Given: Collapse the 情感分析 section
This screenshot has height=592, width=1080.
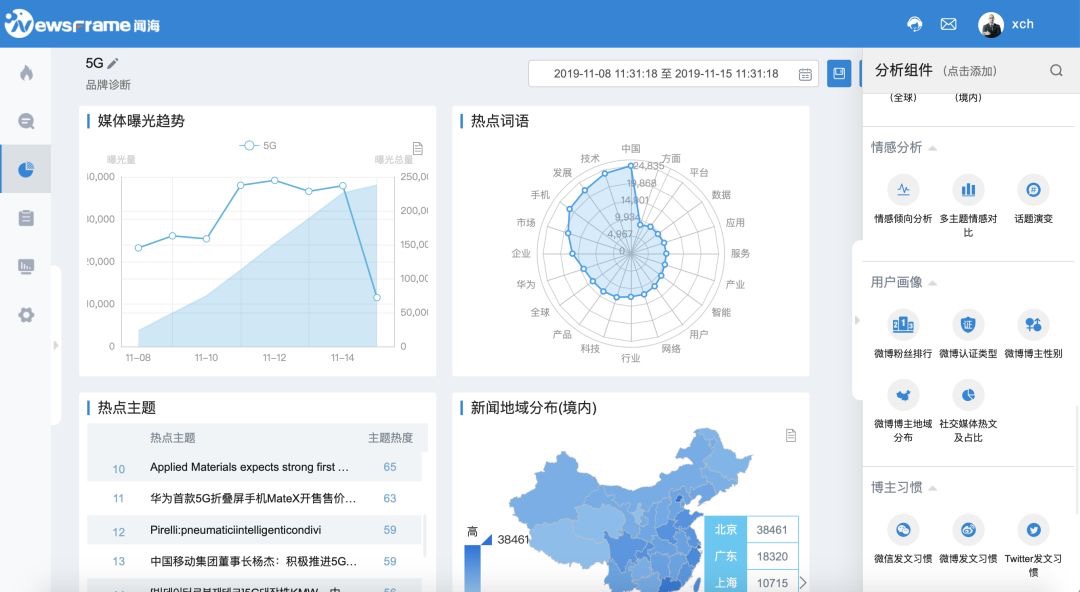Looking at the screenshot, I should pos(932,148).
